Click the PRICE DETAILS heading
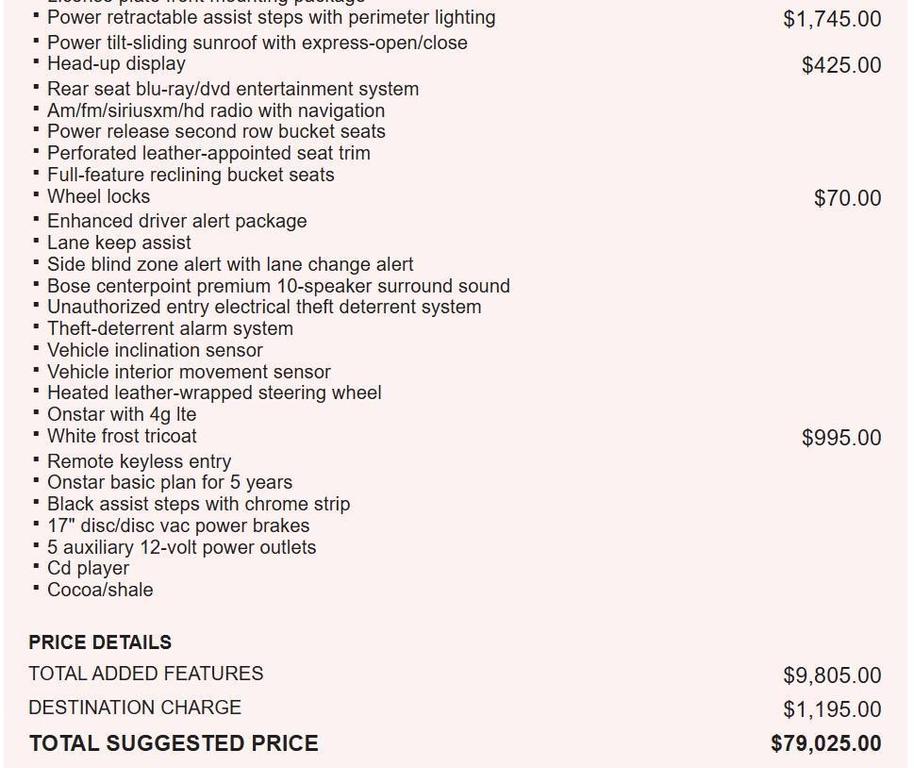The width and height of the screenshot is (914, 768). click(x=100, y=642)
